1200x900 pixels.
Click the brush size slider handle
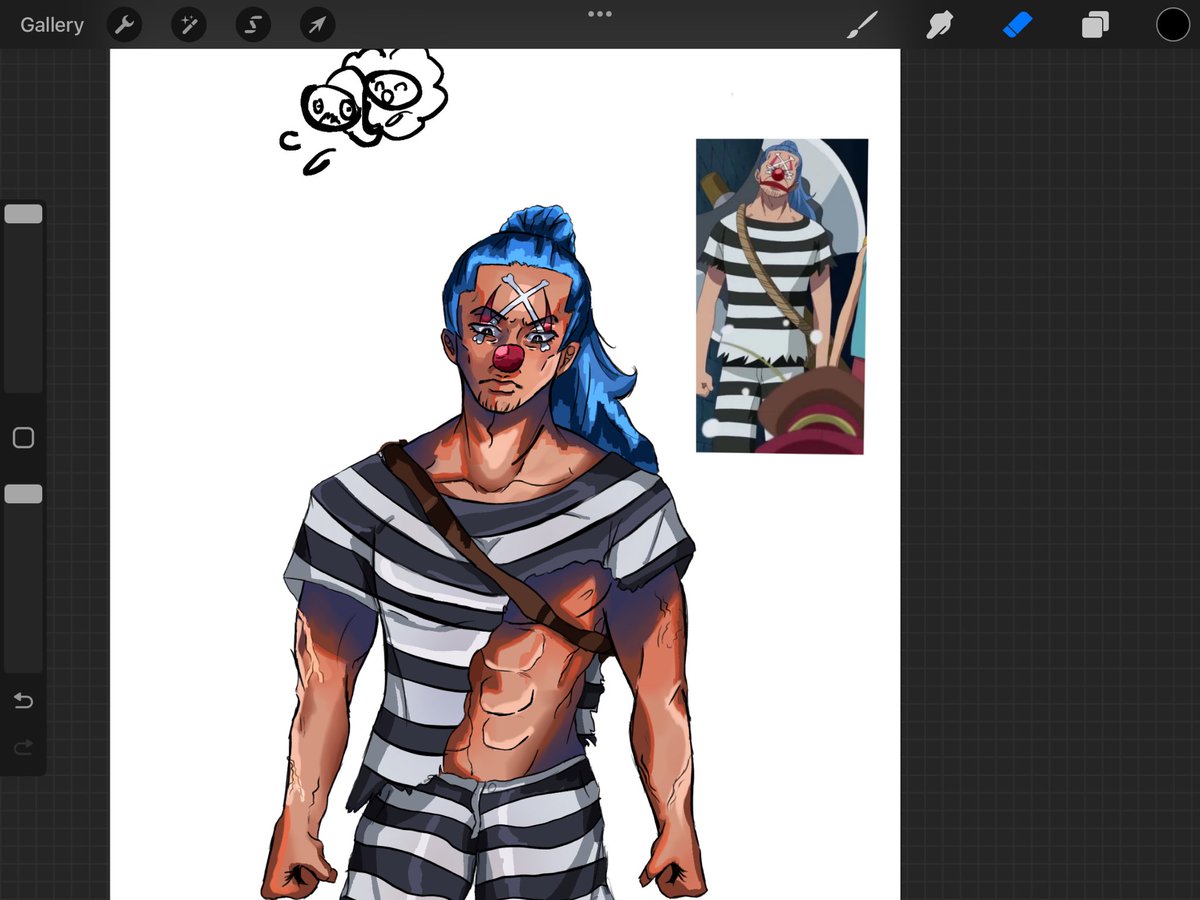(x=23, y=214)
